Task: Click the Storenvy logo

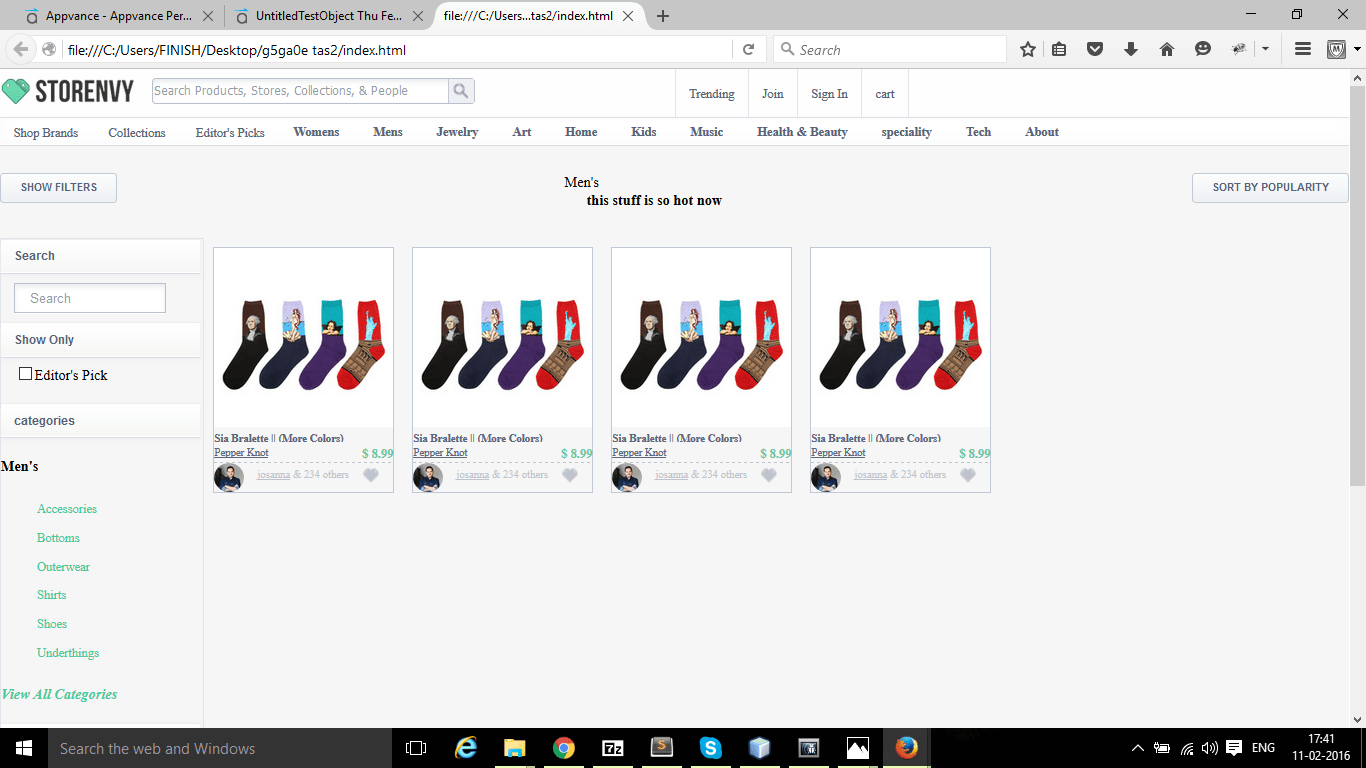Action: click(68, 92)
